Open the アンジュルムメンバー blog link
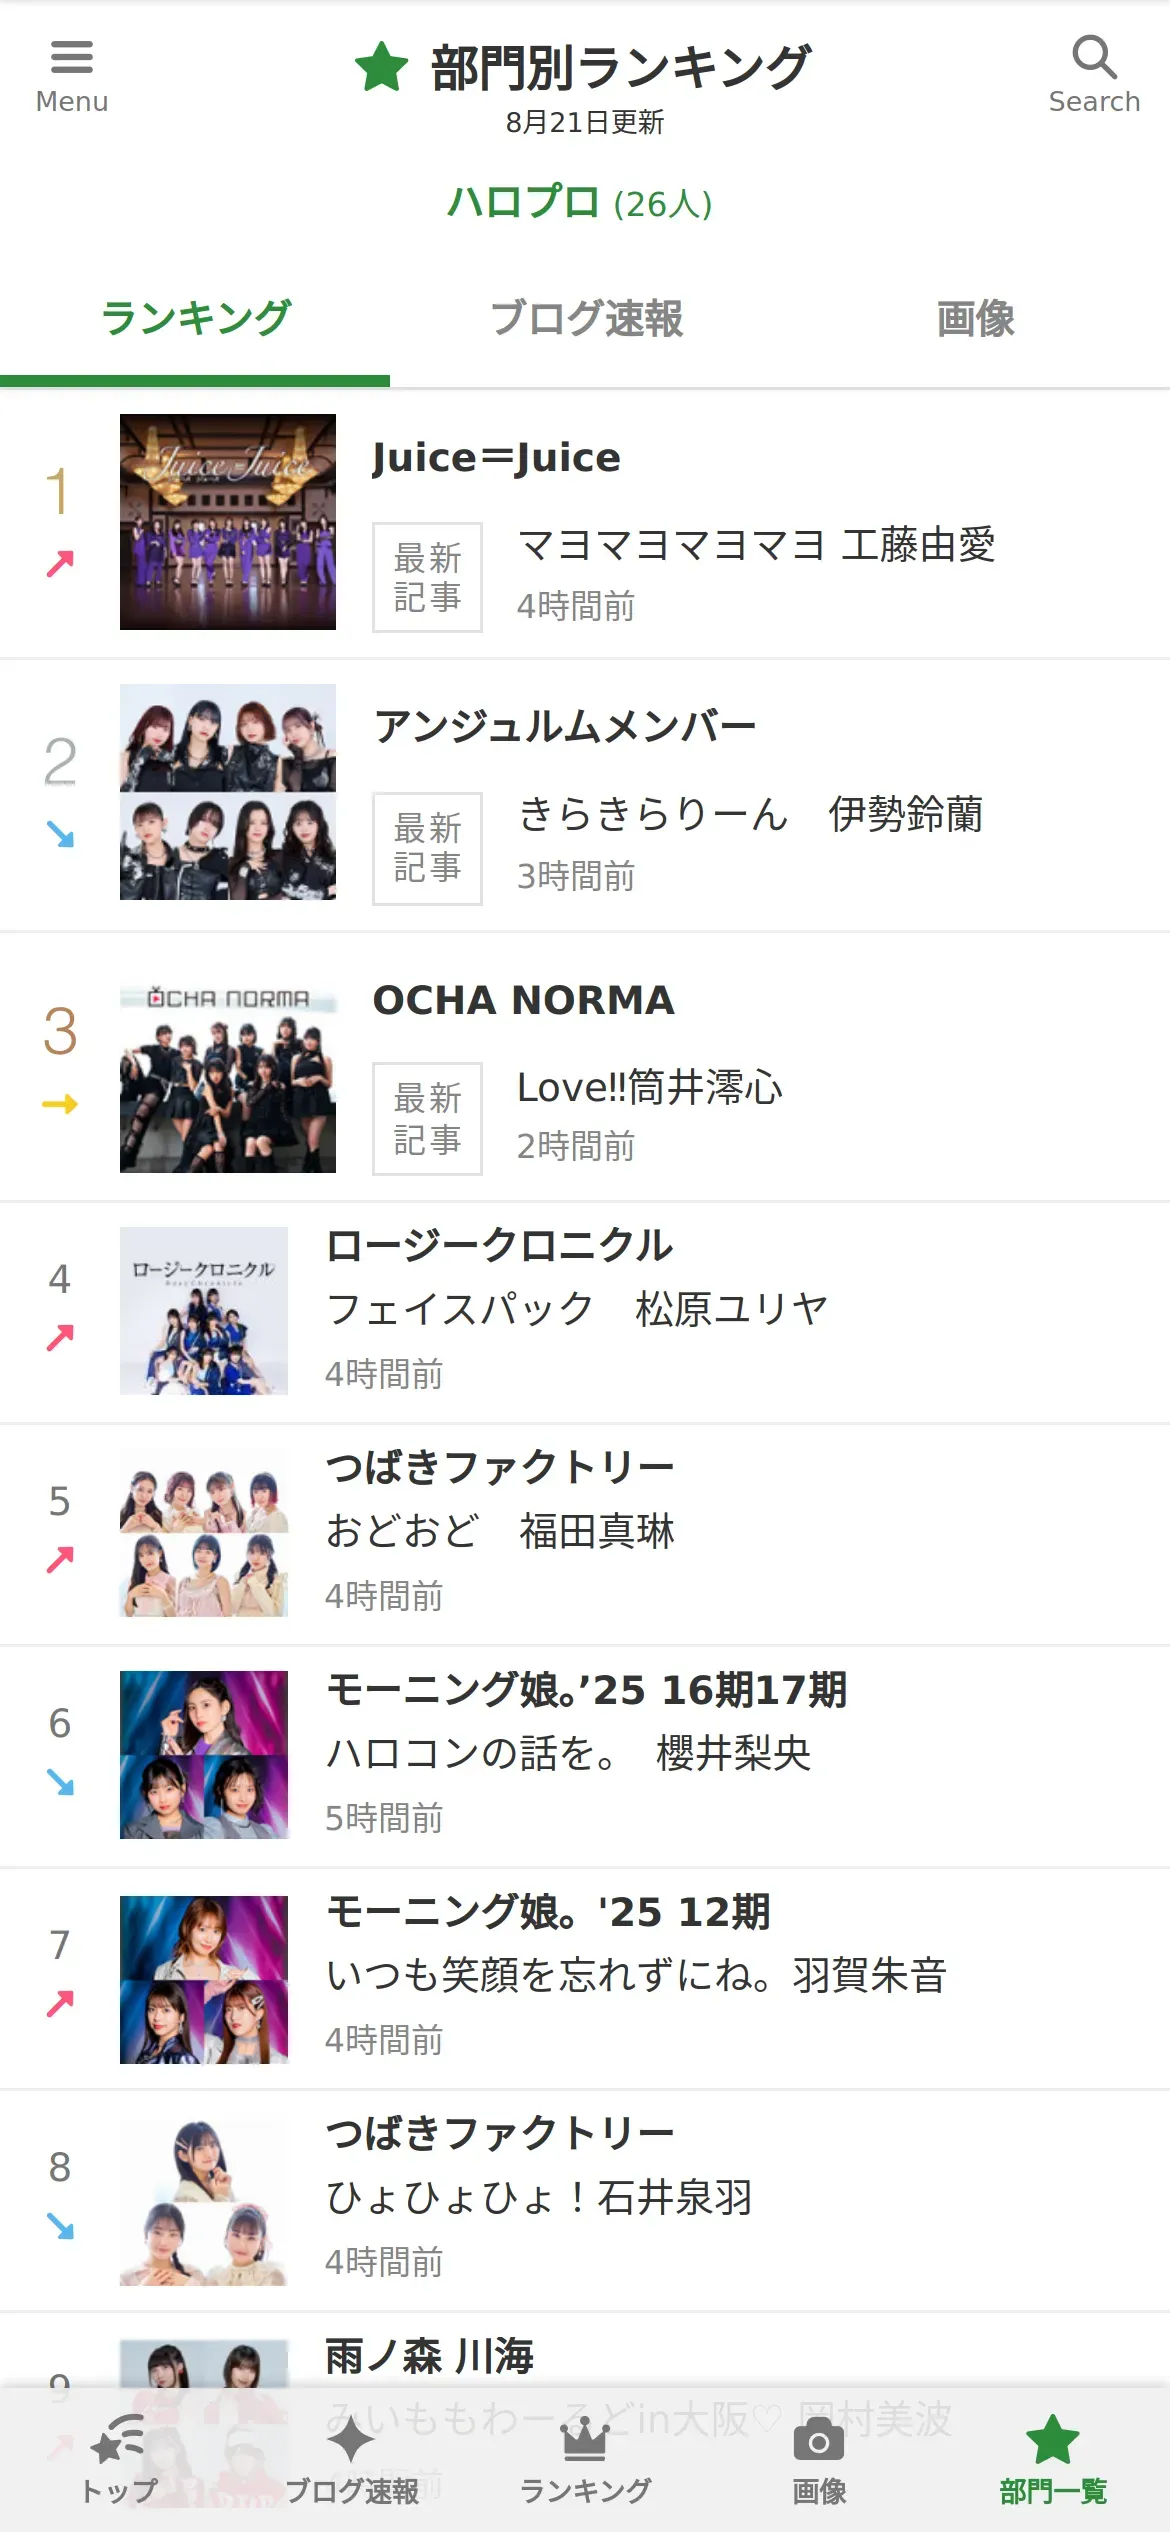This screenshot has width=1170, height=2532. [x=565, y=727]
